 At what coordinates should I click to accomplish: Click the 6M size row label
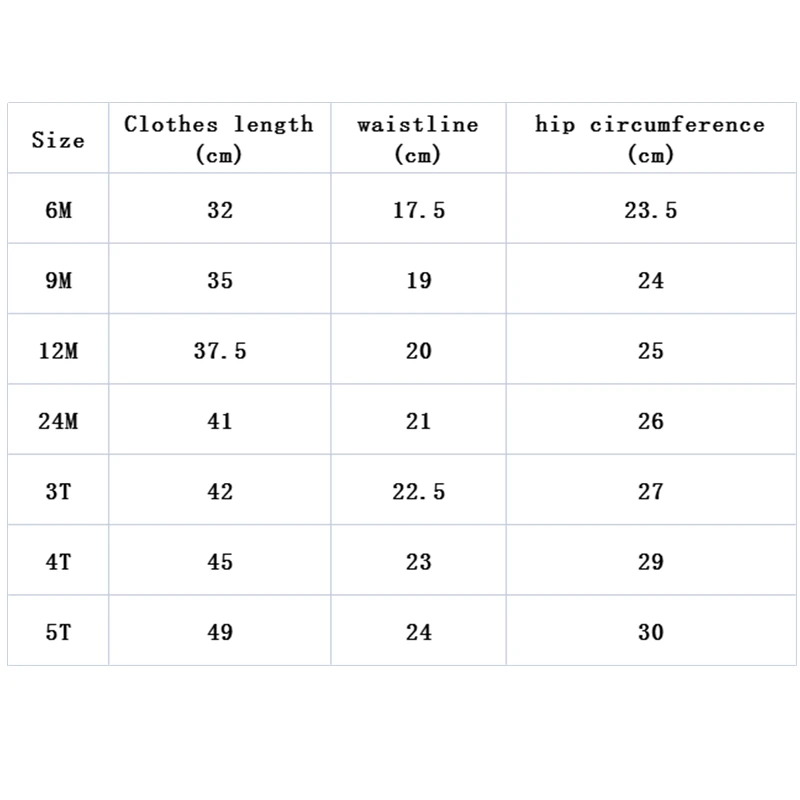point(58,210)
